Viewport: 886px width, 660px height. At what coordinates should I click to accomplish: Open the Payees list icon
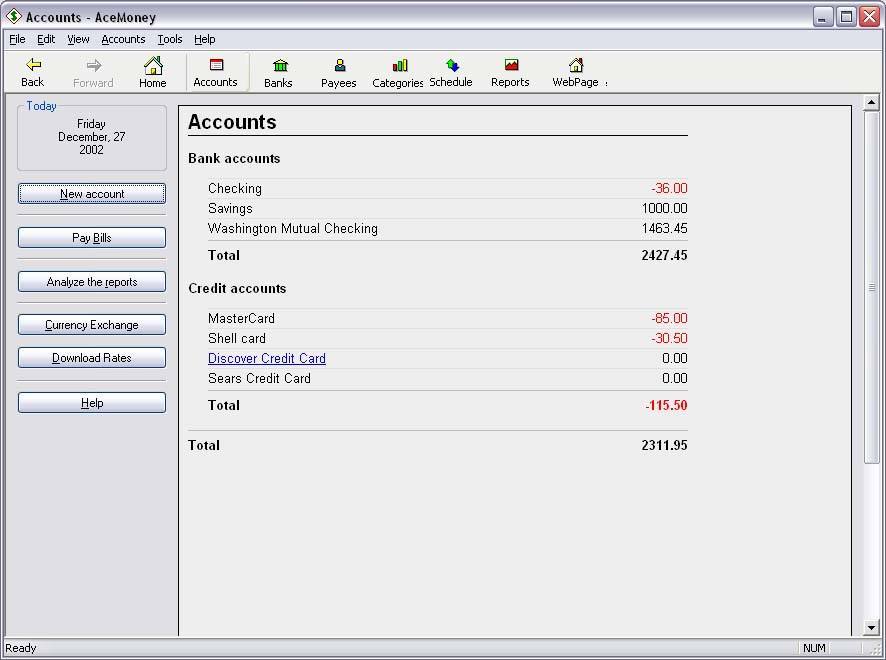point(338,71)
